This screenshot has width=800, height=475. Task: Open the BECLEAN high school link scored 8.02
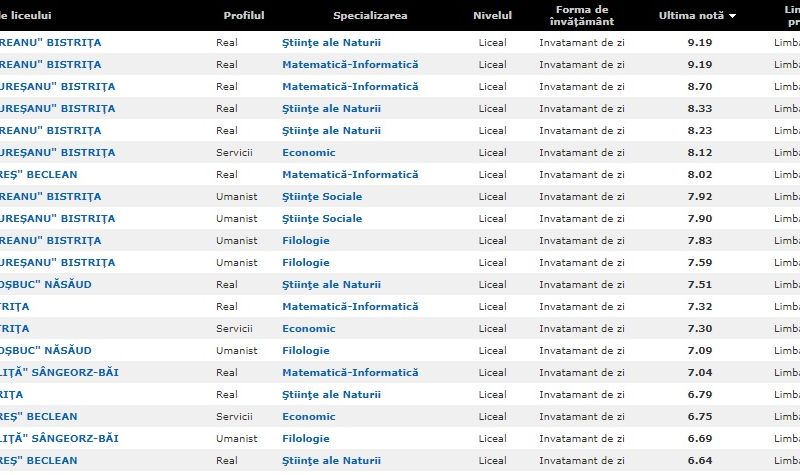tap(40, 174)
